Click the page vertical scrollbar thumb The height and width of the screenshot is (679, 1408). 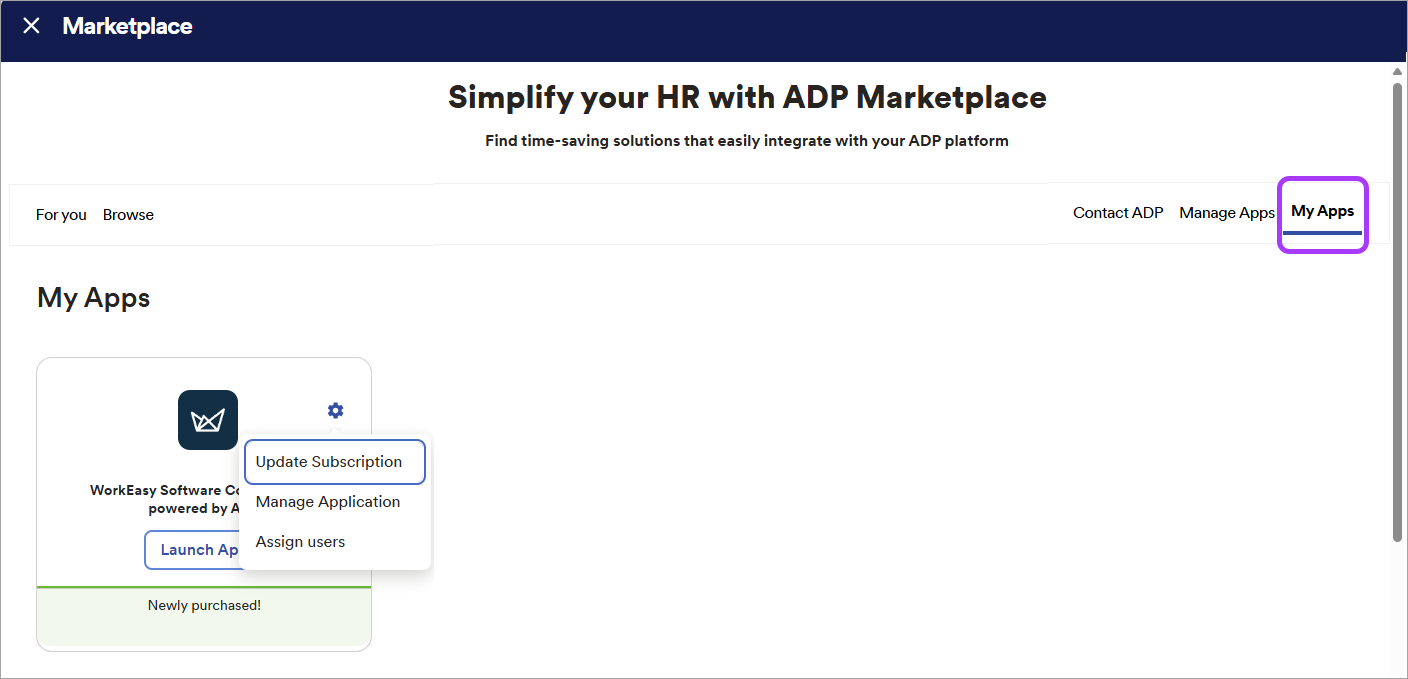click(1397, 312)
